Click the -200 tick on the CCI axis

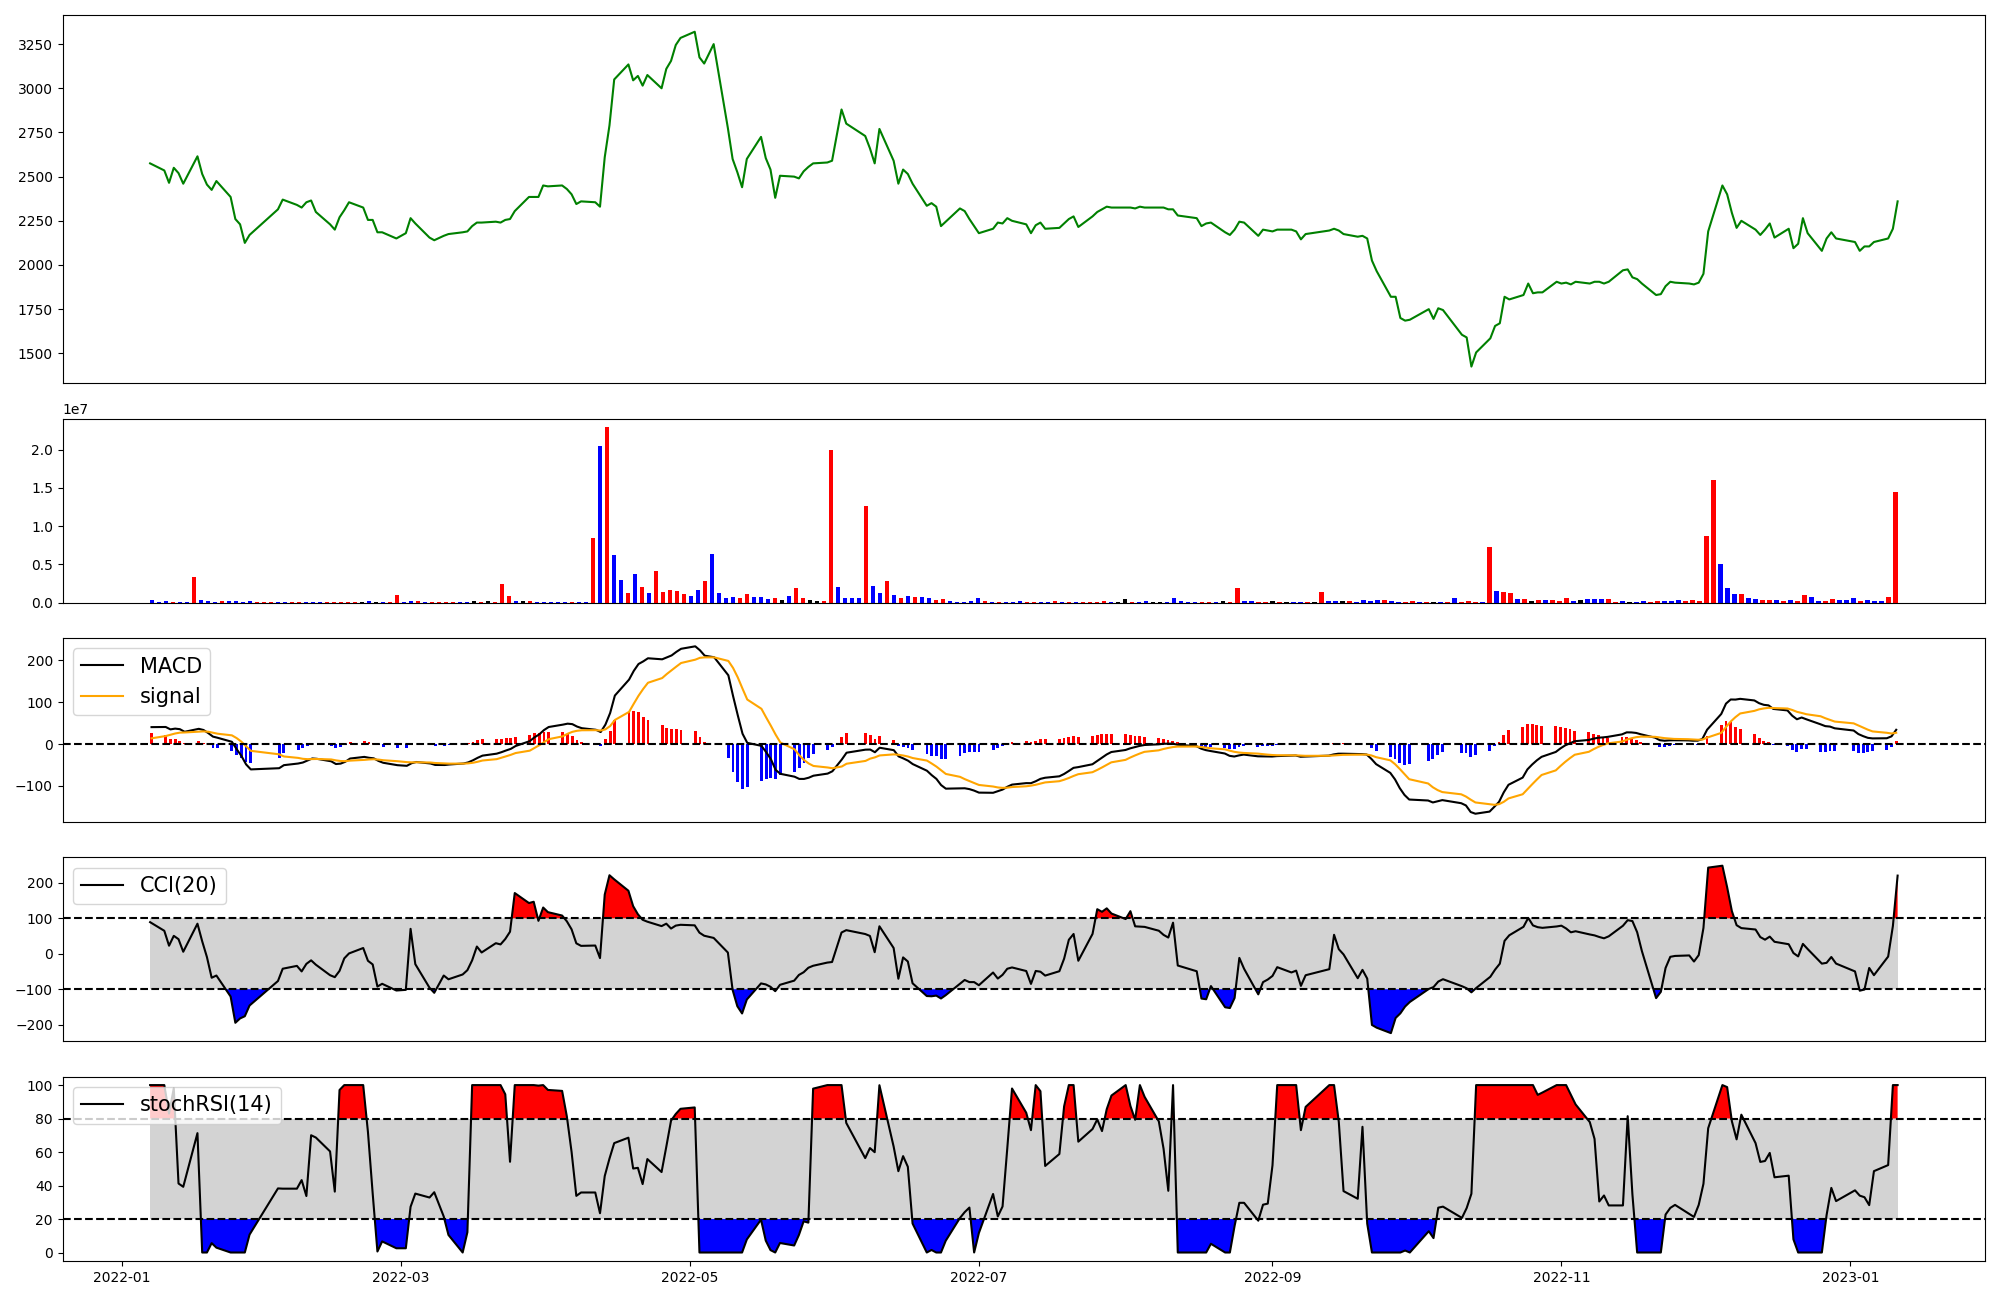(36, 1026)
